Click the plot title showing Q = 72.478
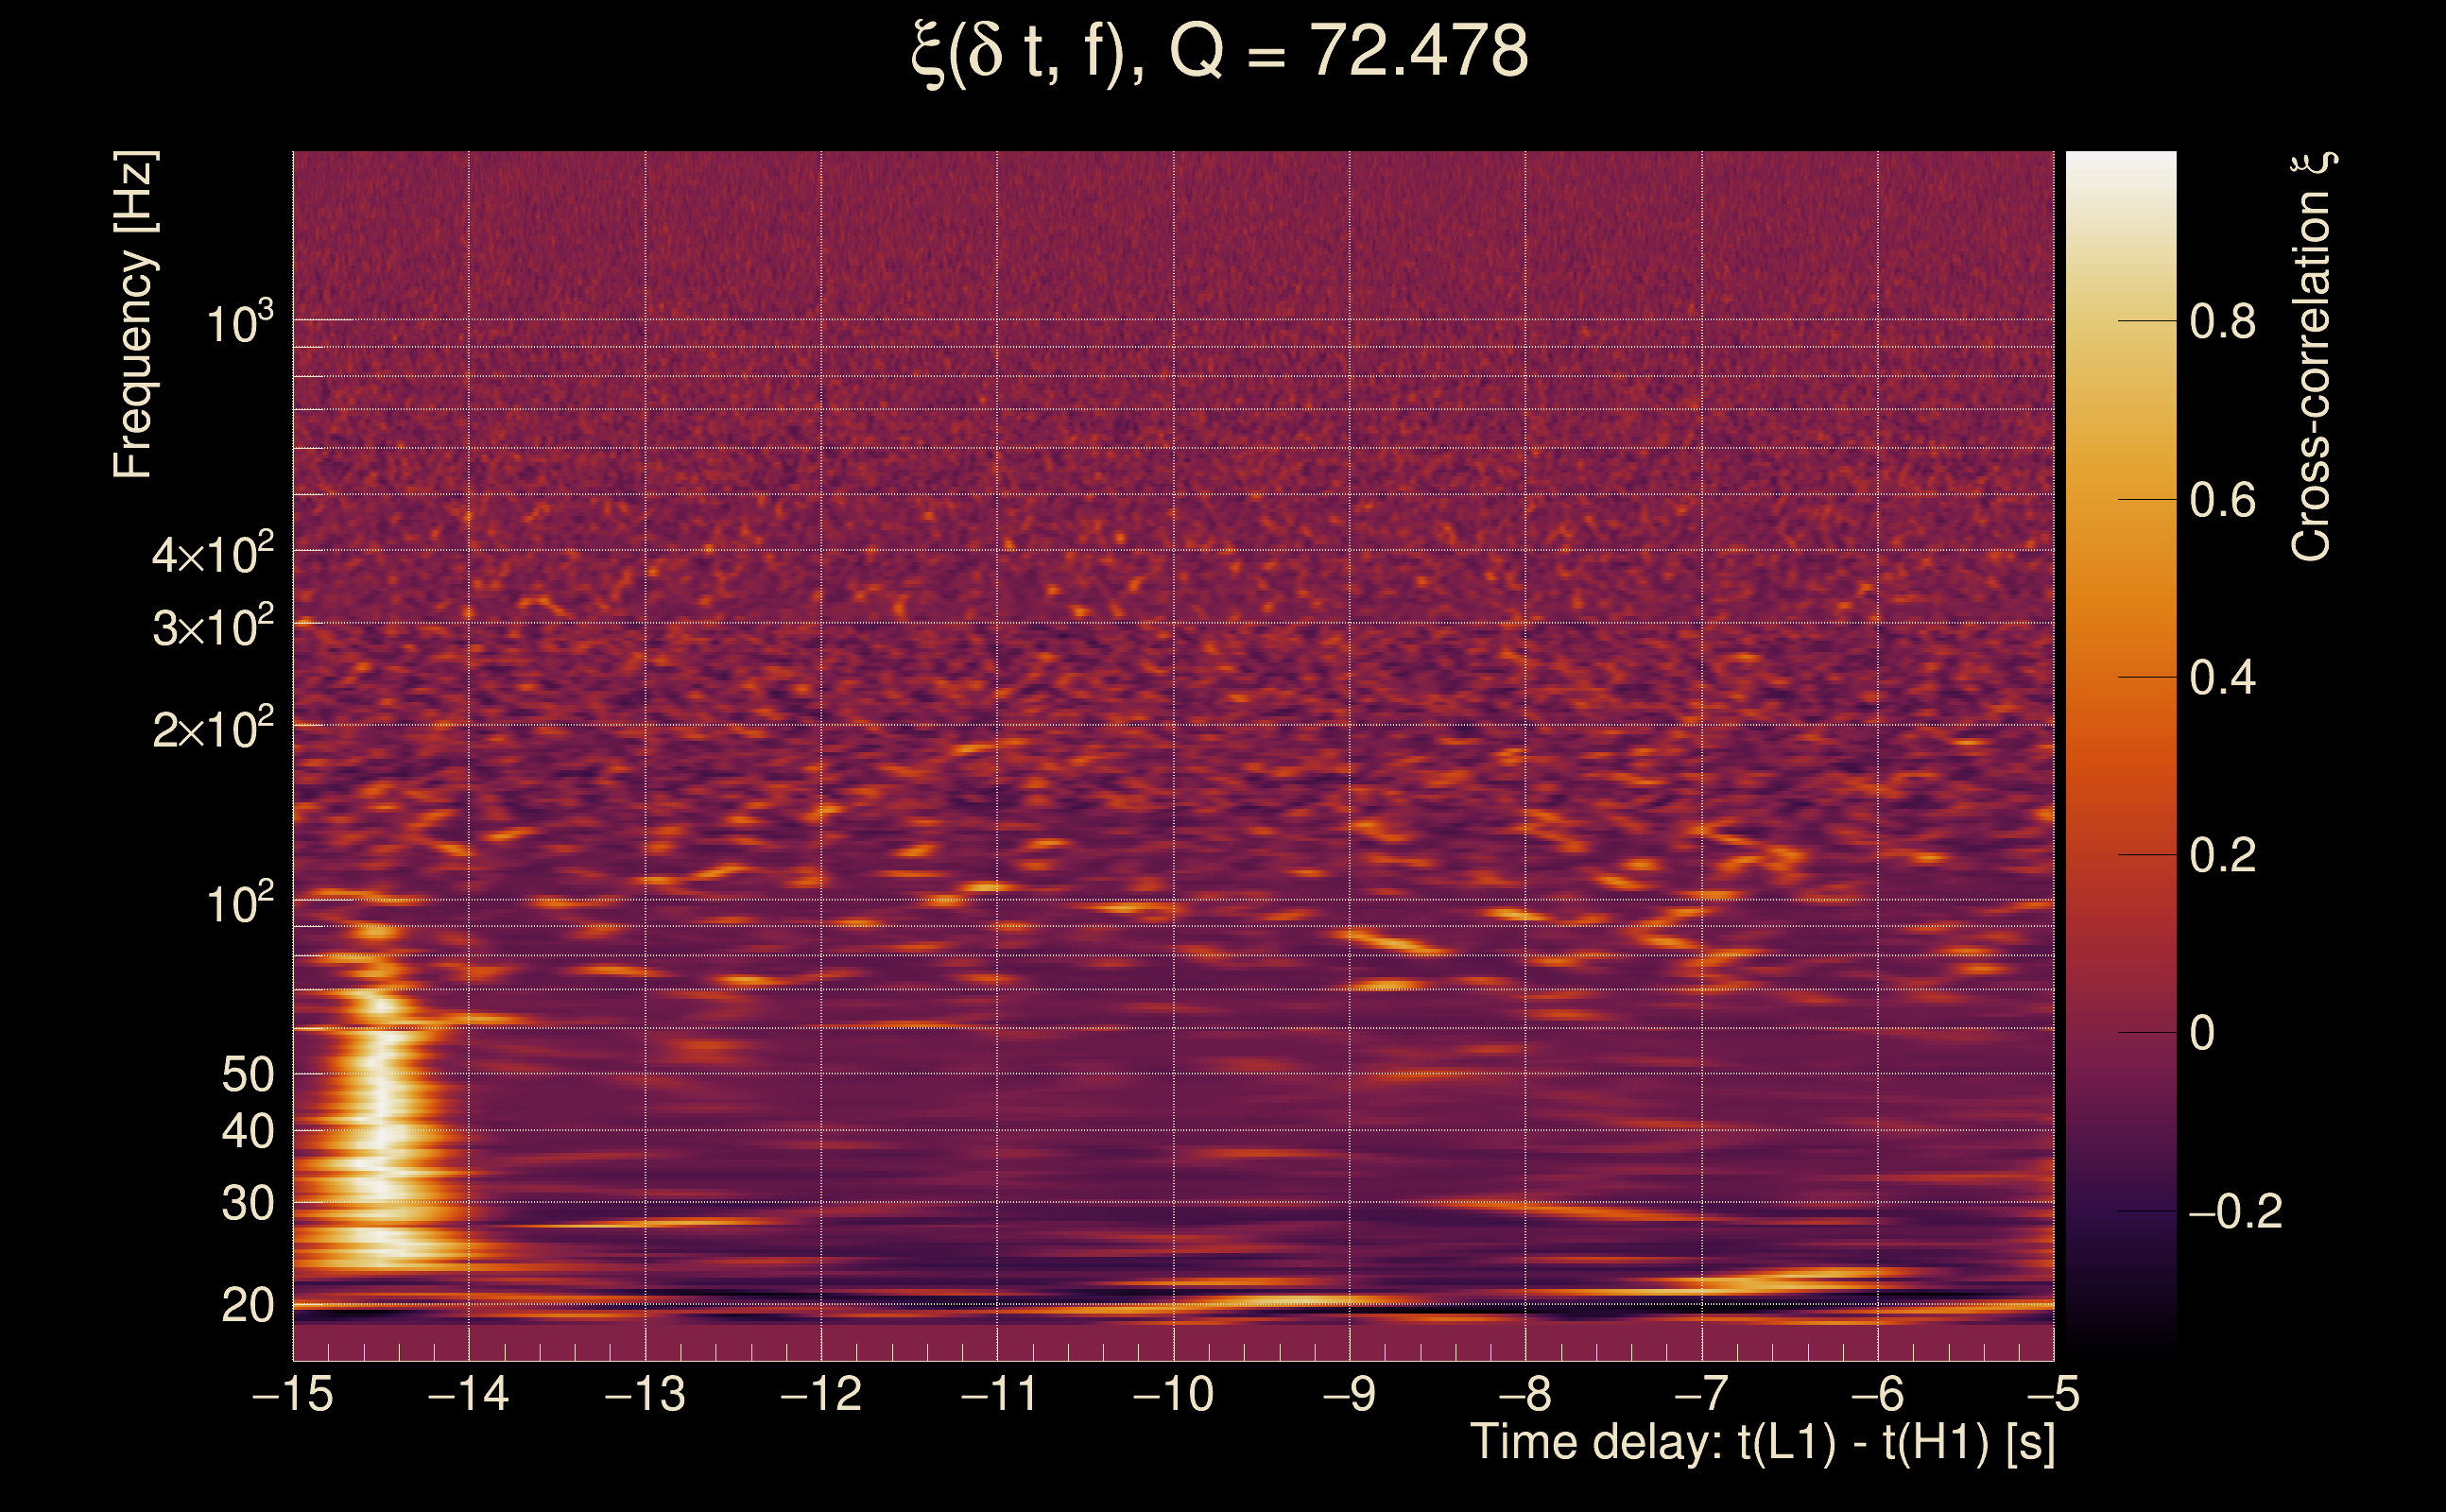 tap(1219, 52)
